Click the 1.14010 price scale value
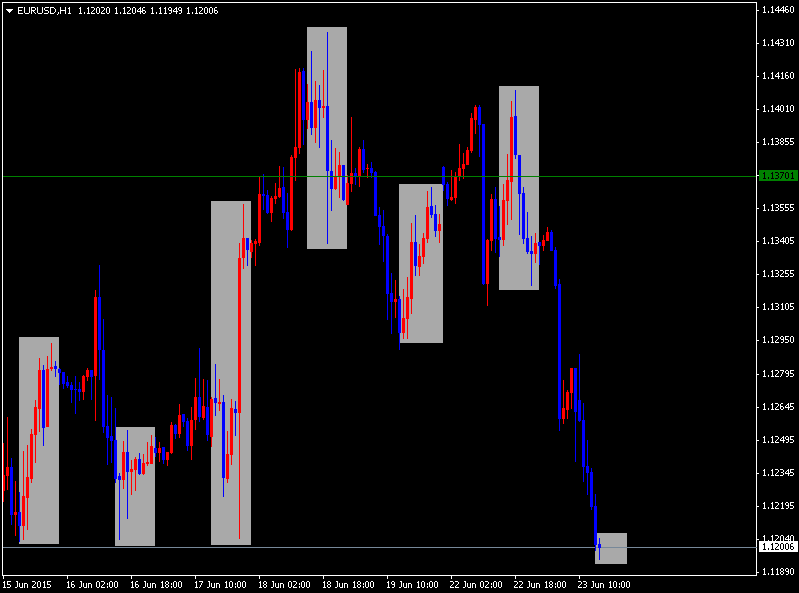Image resolution: width=799 pixels, height=593 pixels. pos(778,109)
